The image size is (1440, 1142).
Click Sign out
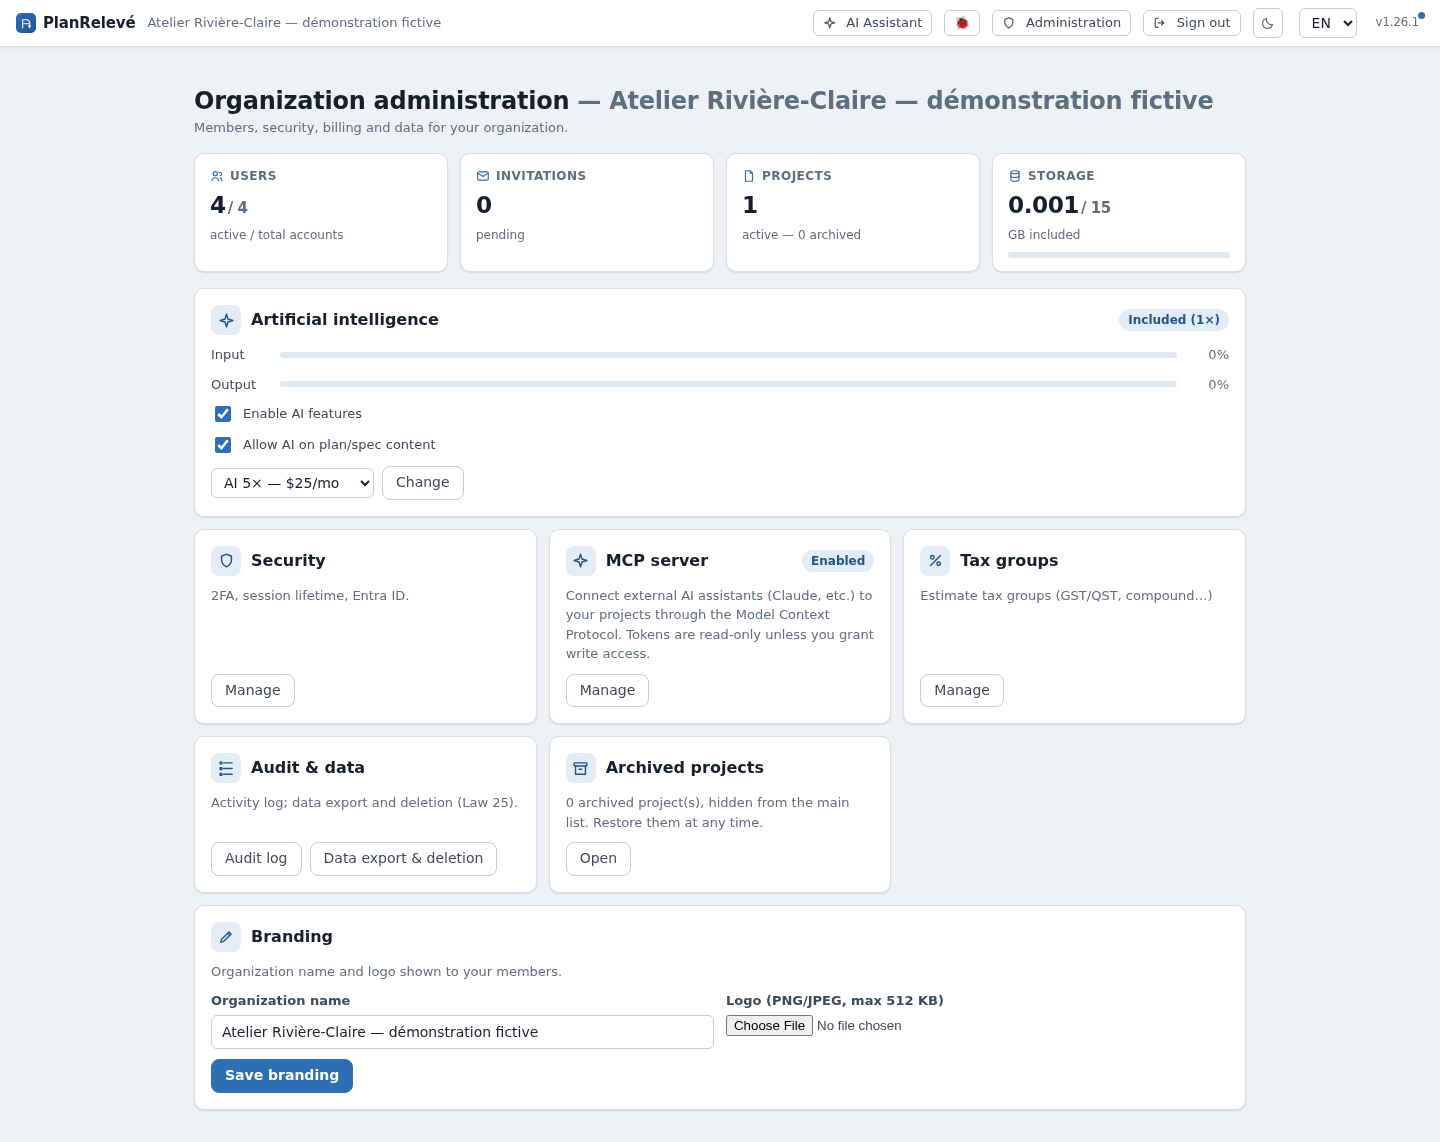point(1192,23)
